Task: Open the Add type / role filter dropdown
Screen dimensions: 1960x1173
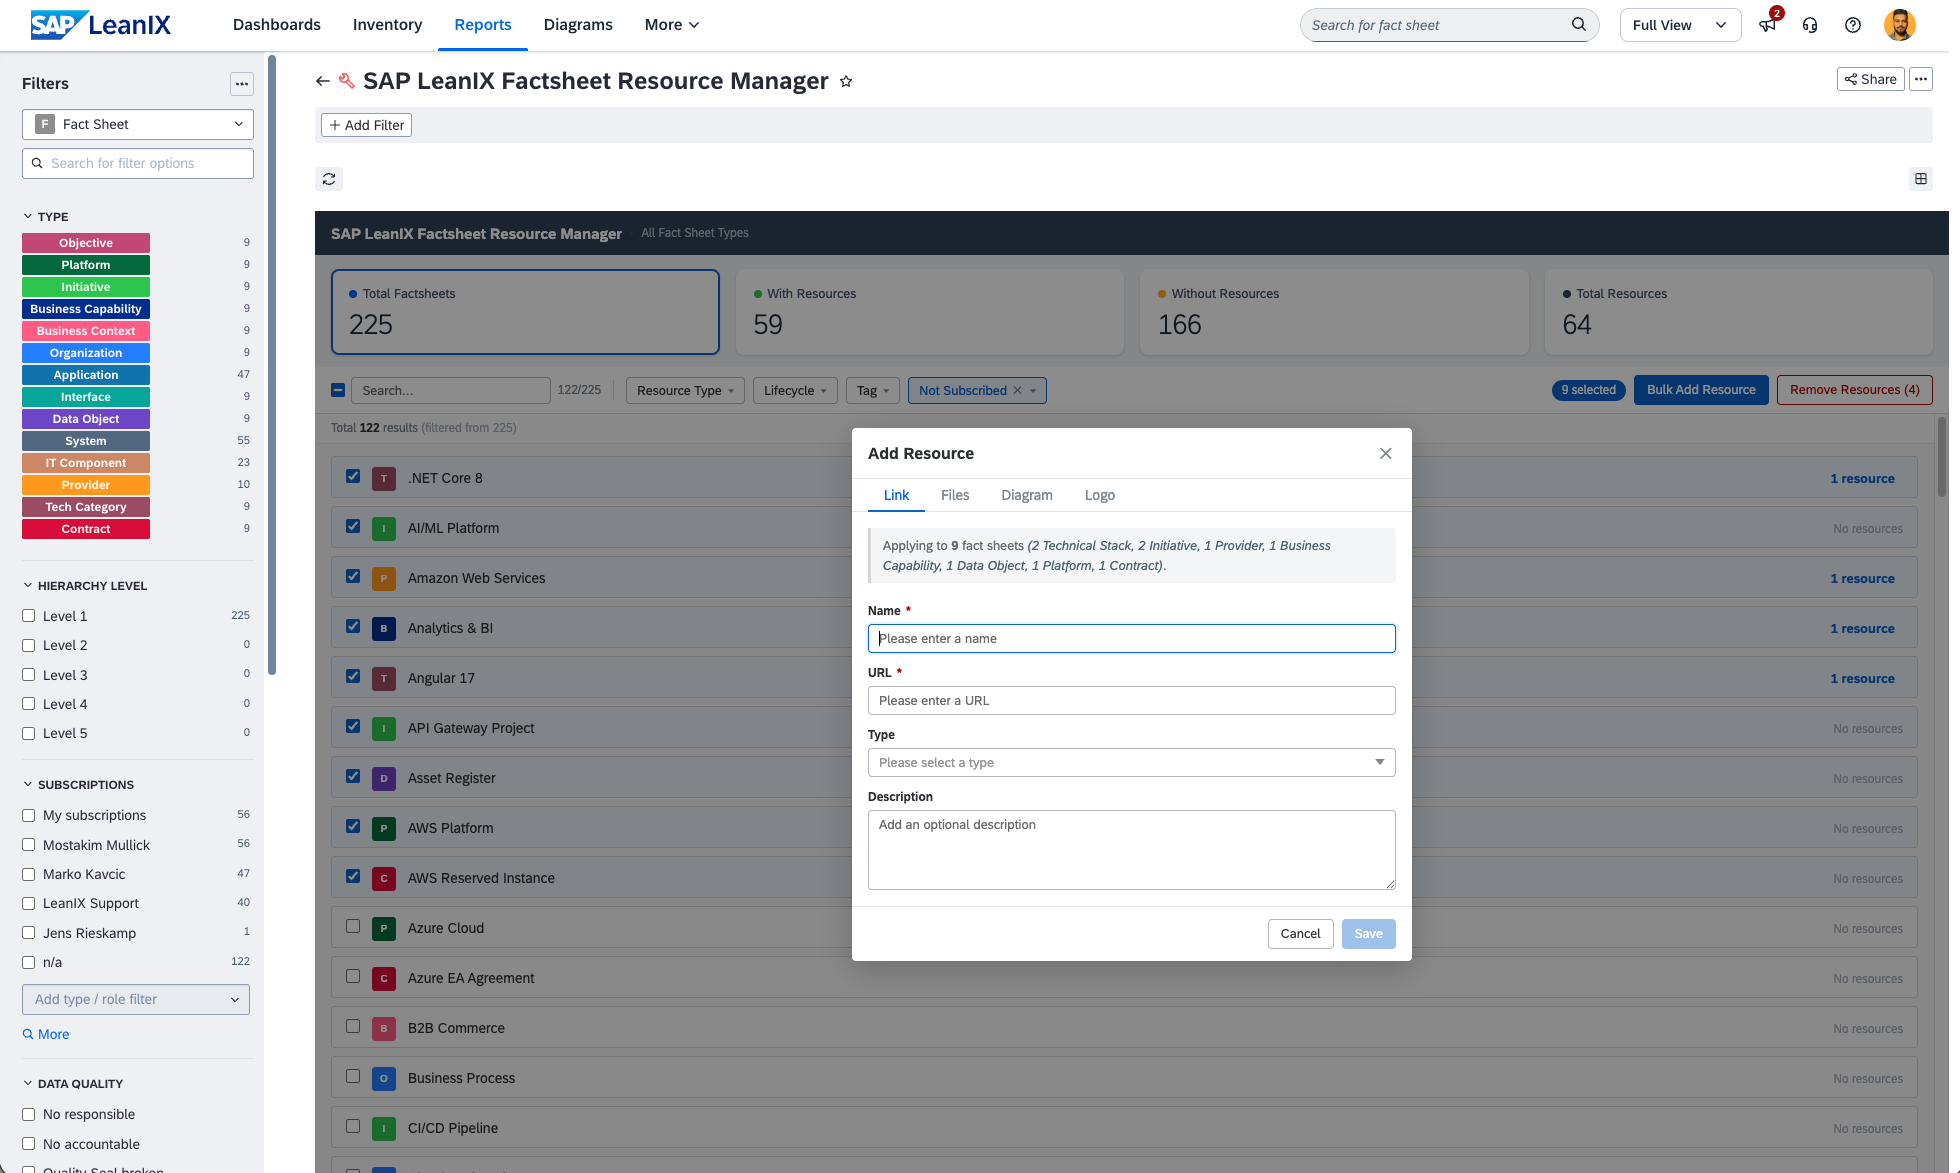Action: [136, 999]
